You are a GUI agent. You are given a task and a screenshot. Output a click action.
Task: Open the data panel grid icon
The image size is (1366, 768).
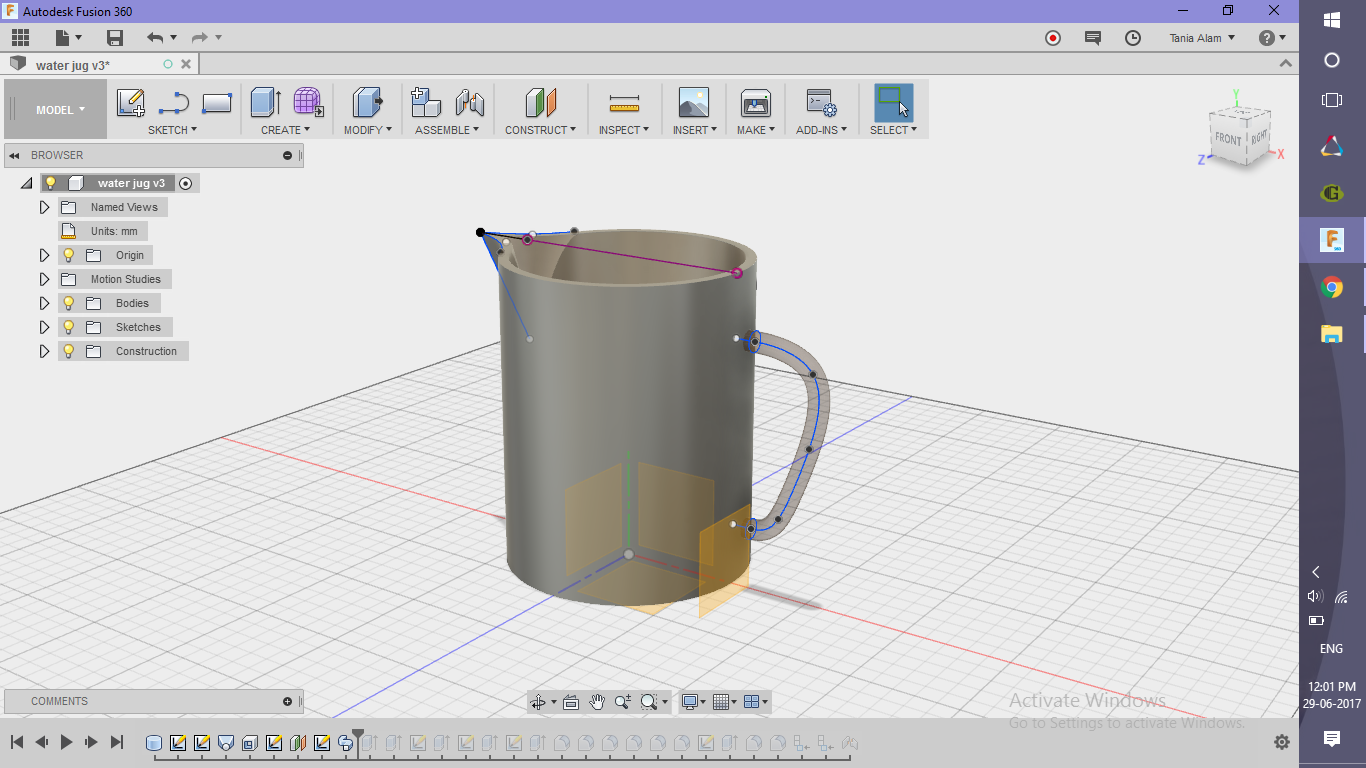21,38
